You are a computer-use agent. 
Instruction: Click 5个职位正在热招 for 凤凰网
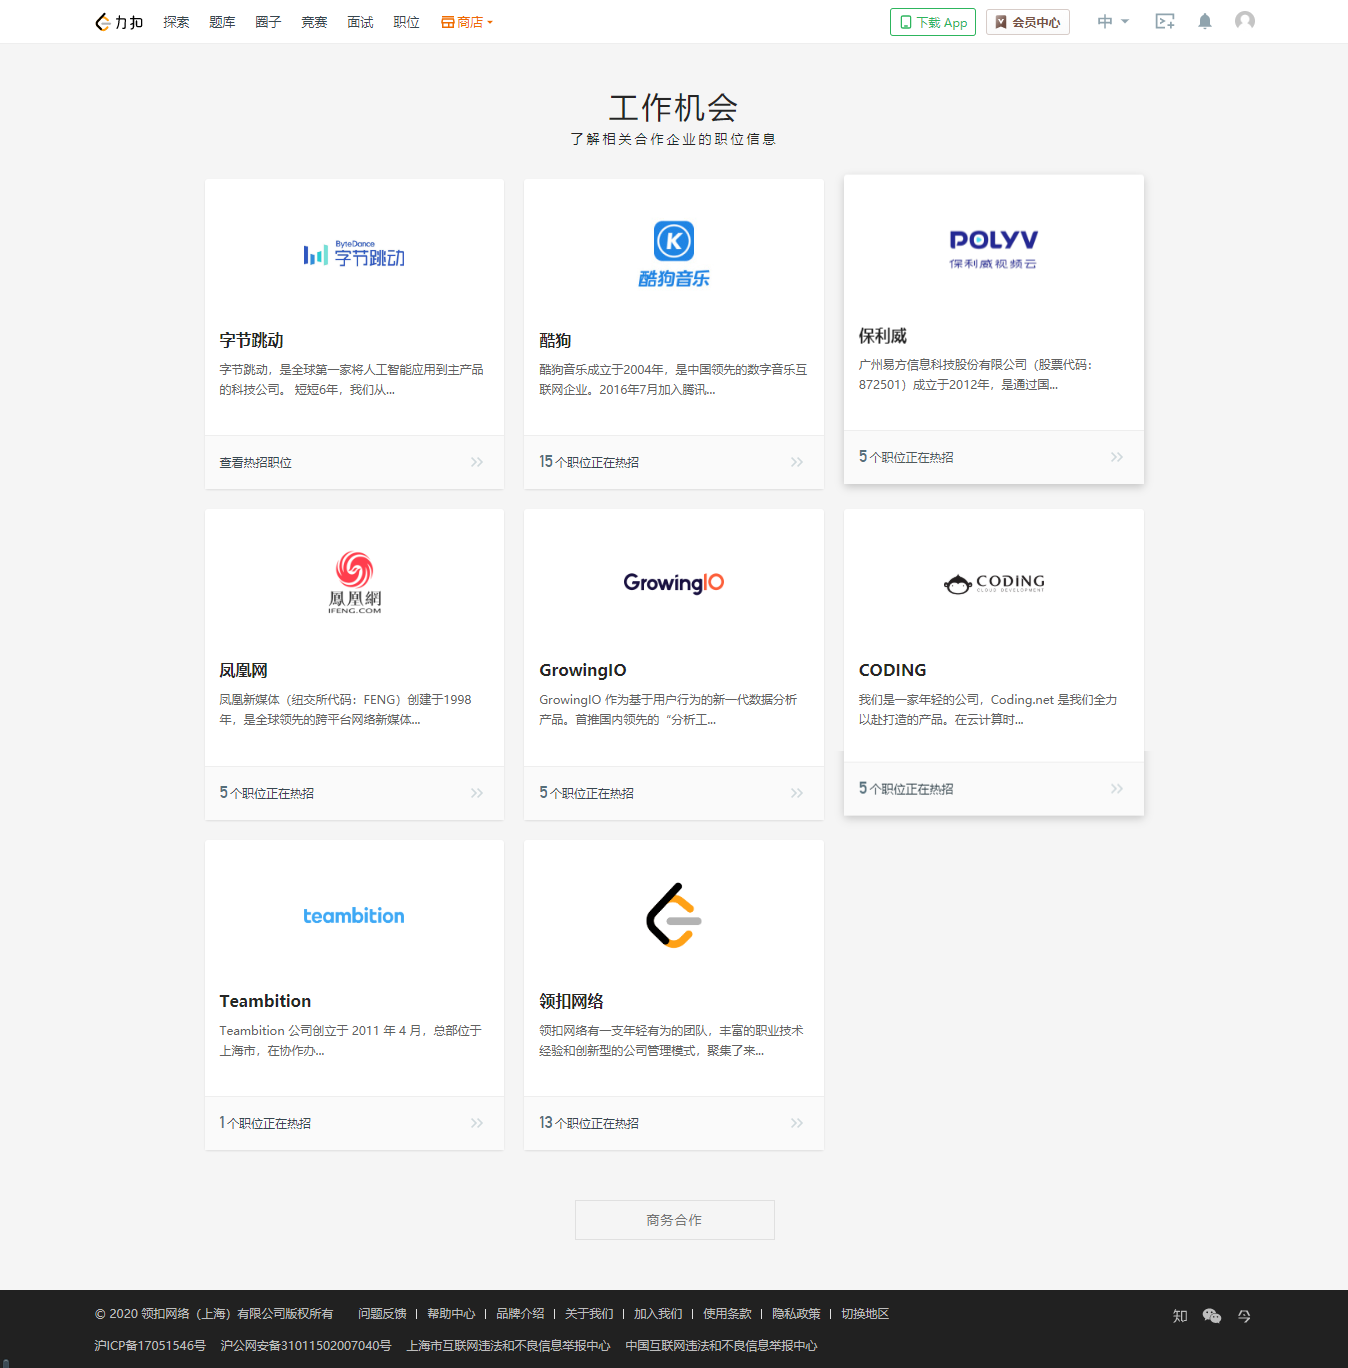tap(267, 793)
